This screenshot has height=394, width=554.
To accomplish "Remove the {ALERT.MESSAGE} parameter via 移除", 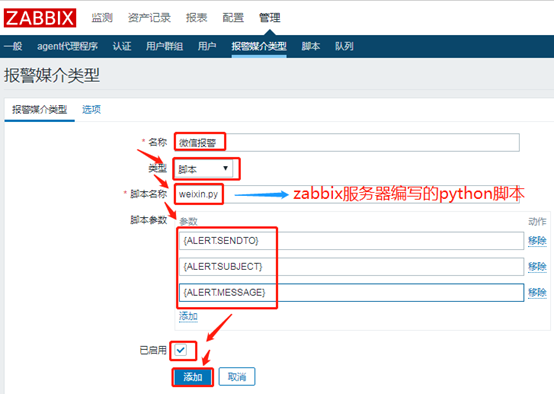I will [537, 292].
